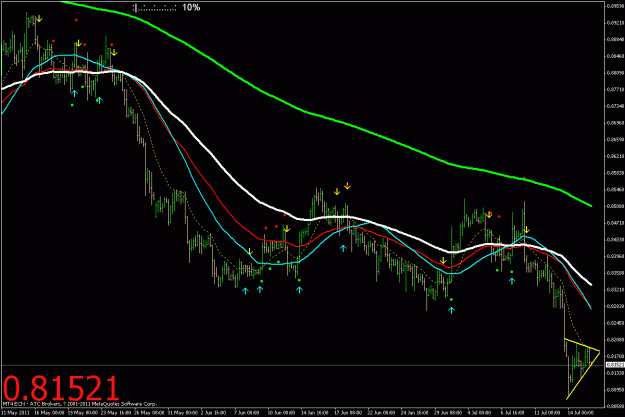Click the "17 Jun 08:00" time axis label

pos(347,413)
